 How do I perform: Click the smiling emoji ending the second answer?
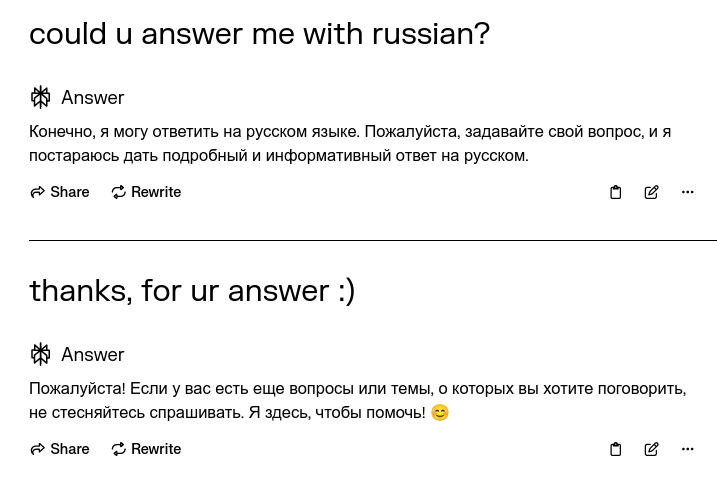(440, 413)
